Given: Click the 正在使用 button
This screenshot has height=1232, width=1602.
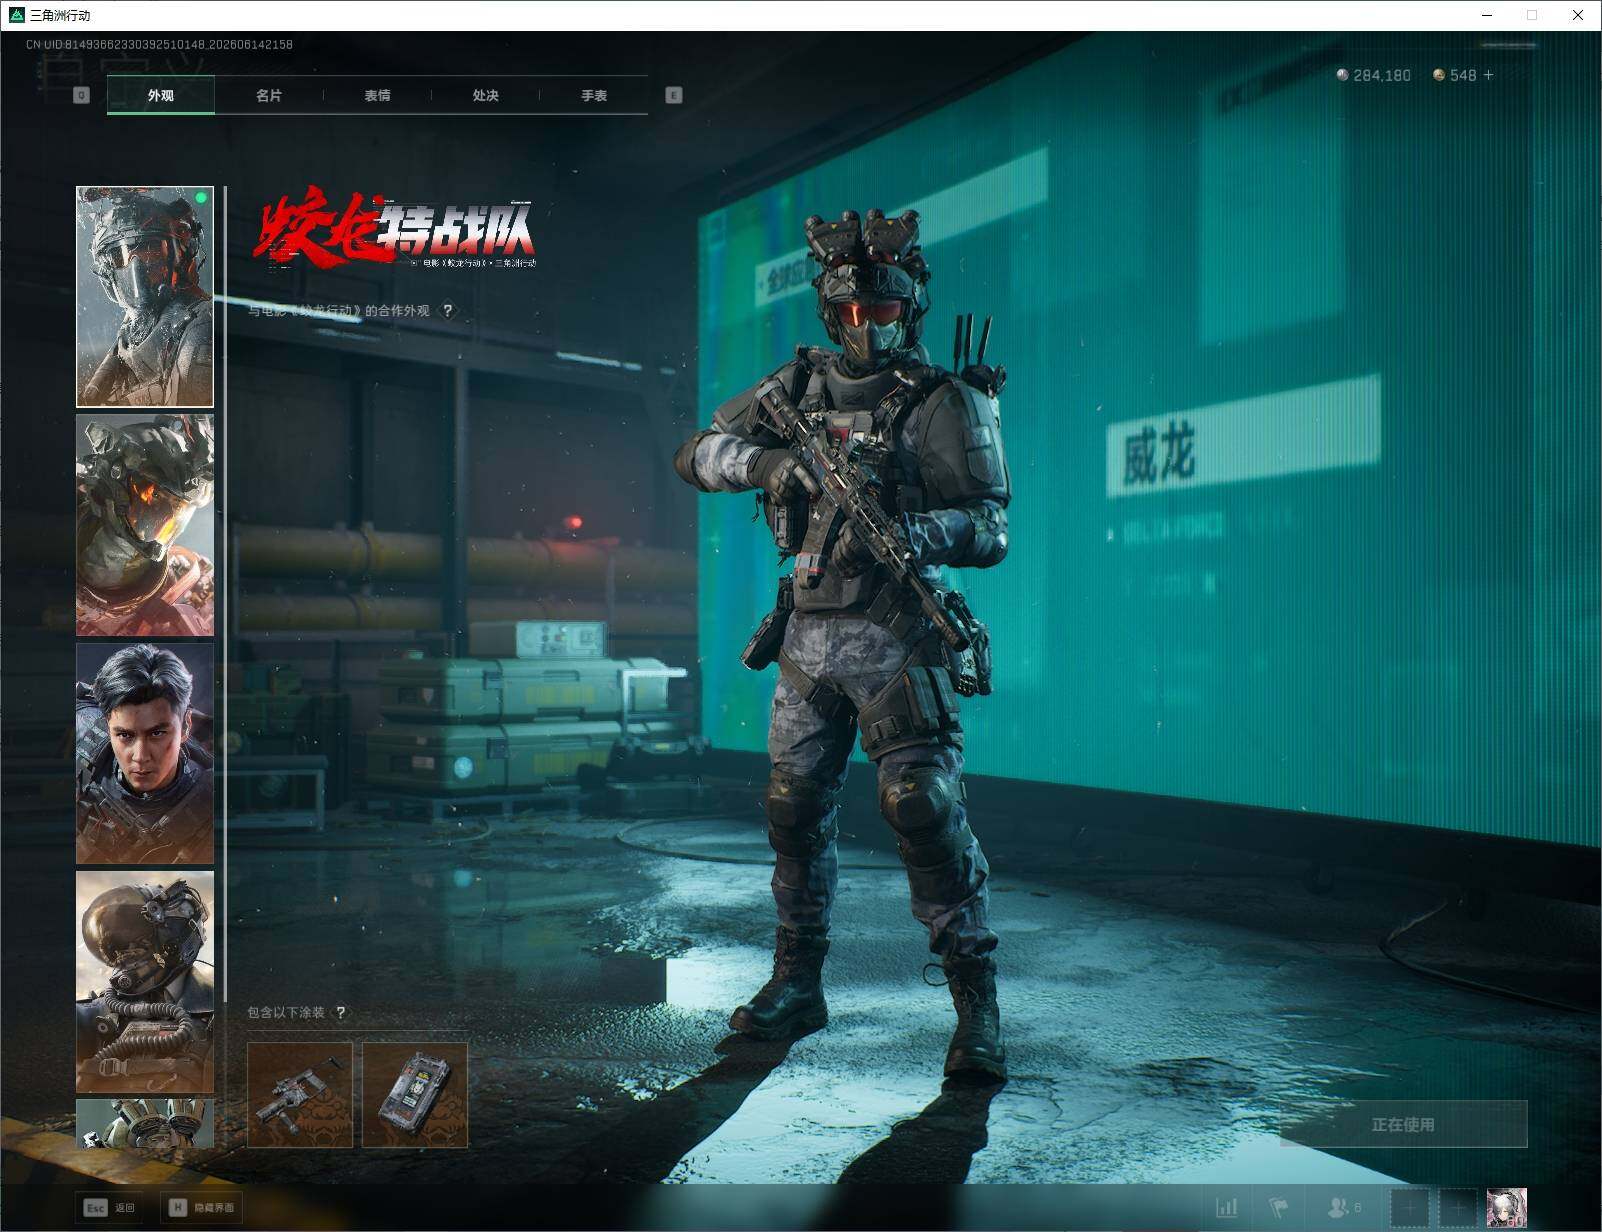Looking at the screenshot, I should click(1403, 1124).
